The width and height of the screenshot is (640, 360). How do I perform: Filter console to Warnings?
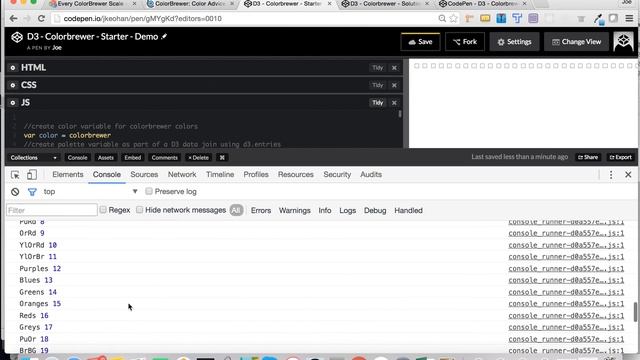click(x=295, y=210)
